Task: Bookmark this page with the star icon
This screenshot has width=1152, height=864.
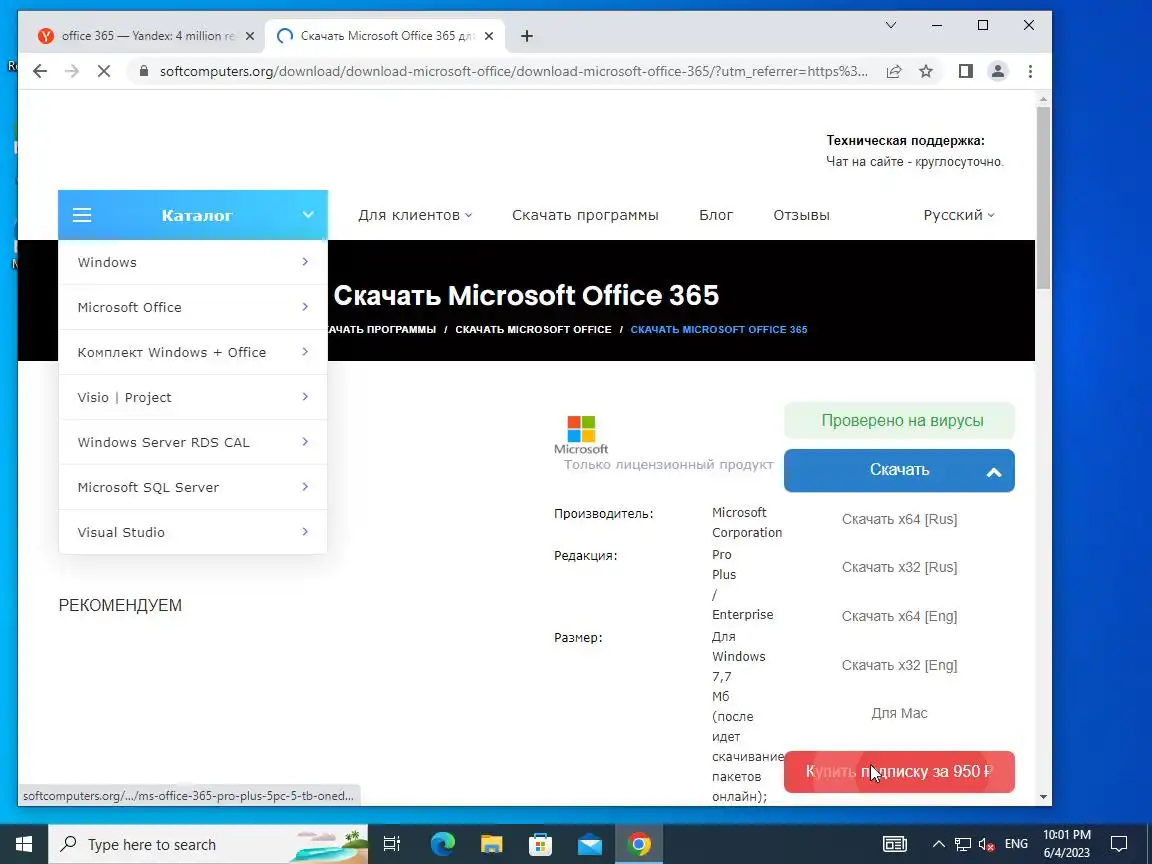Action: pos(926,71)
